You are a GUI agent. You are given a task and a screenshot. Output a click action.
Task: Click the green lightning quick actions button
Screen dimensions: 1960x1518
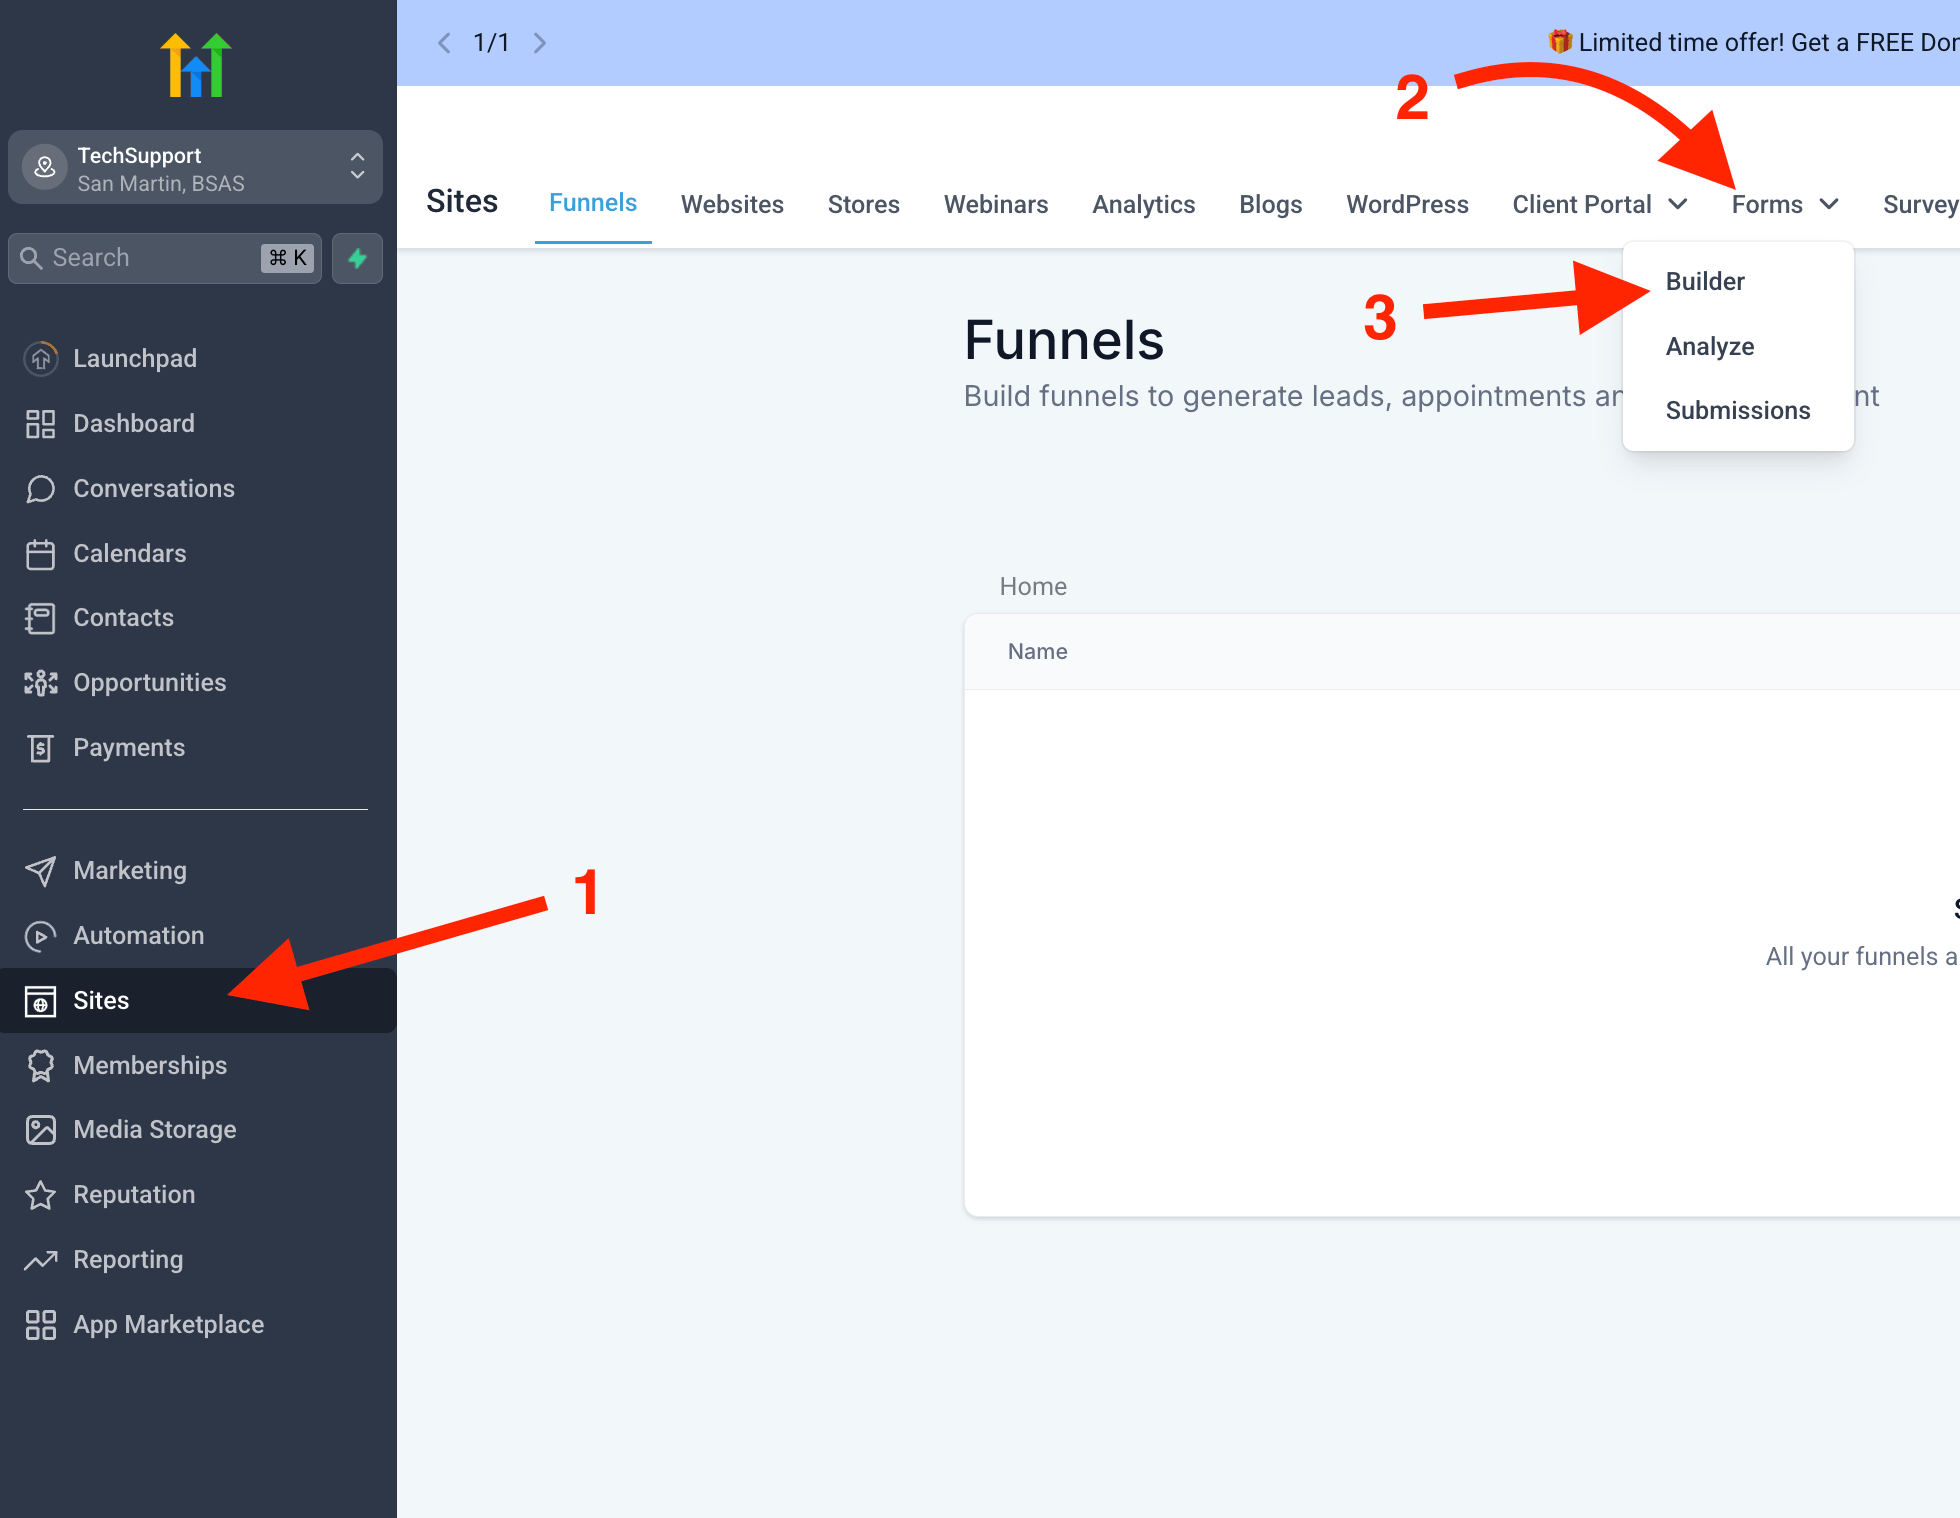pos(357,258)
